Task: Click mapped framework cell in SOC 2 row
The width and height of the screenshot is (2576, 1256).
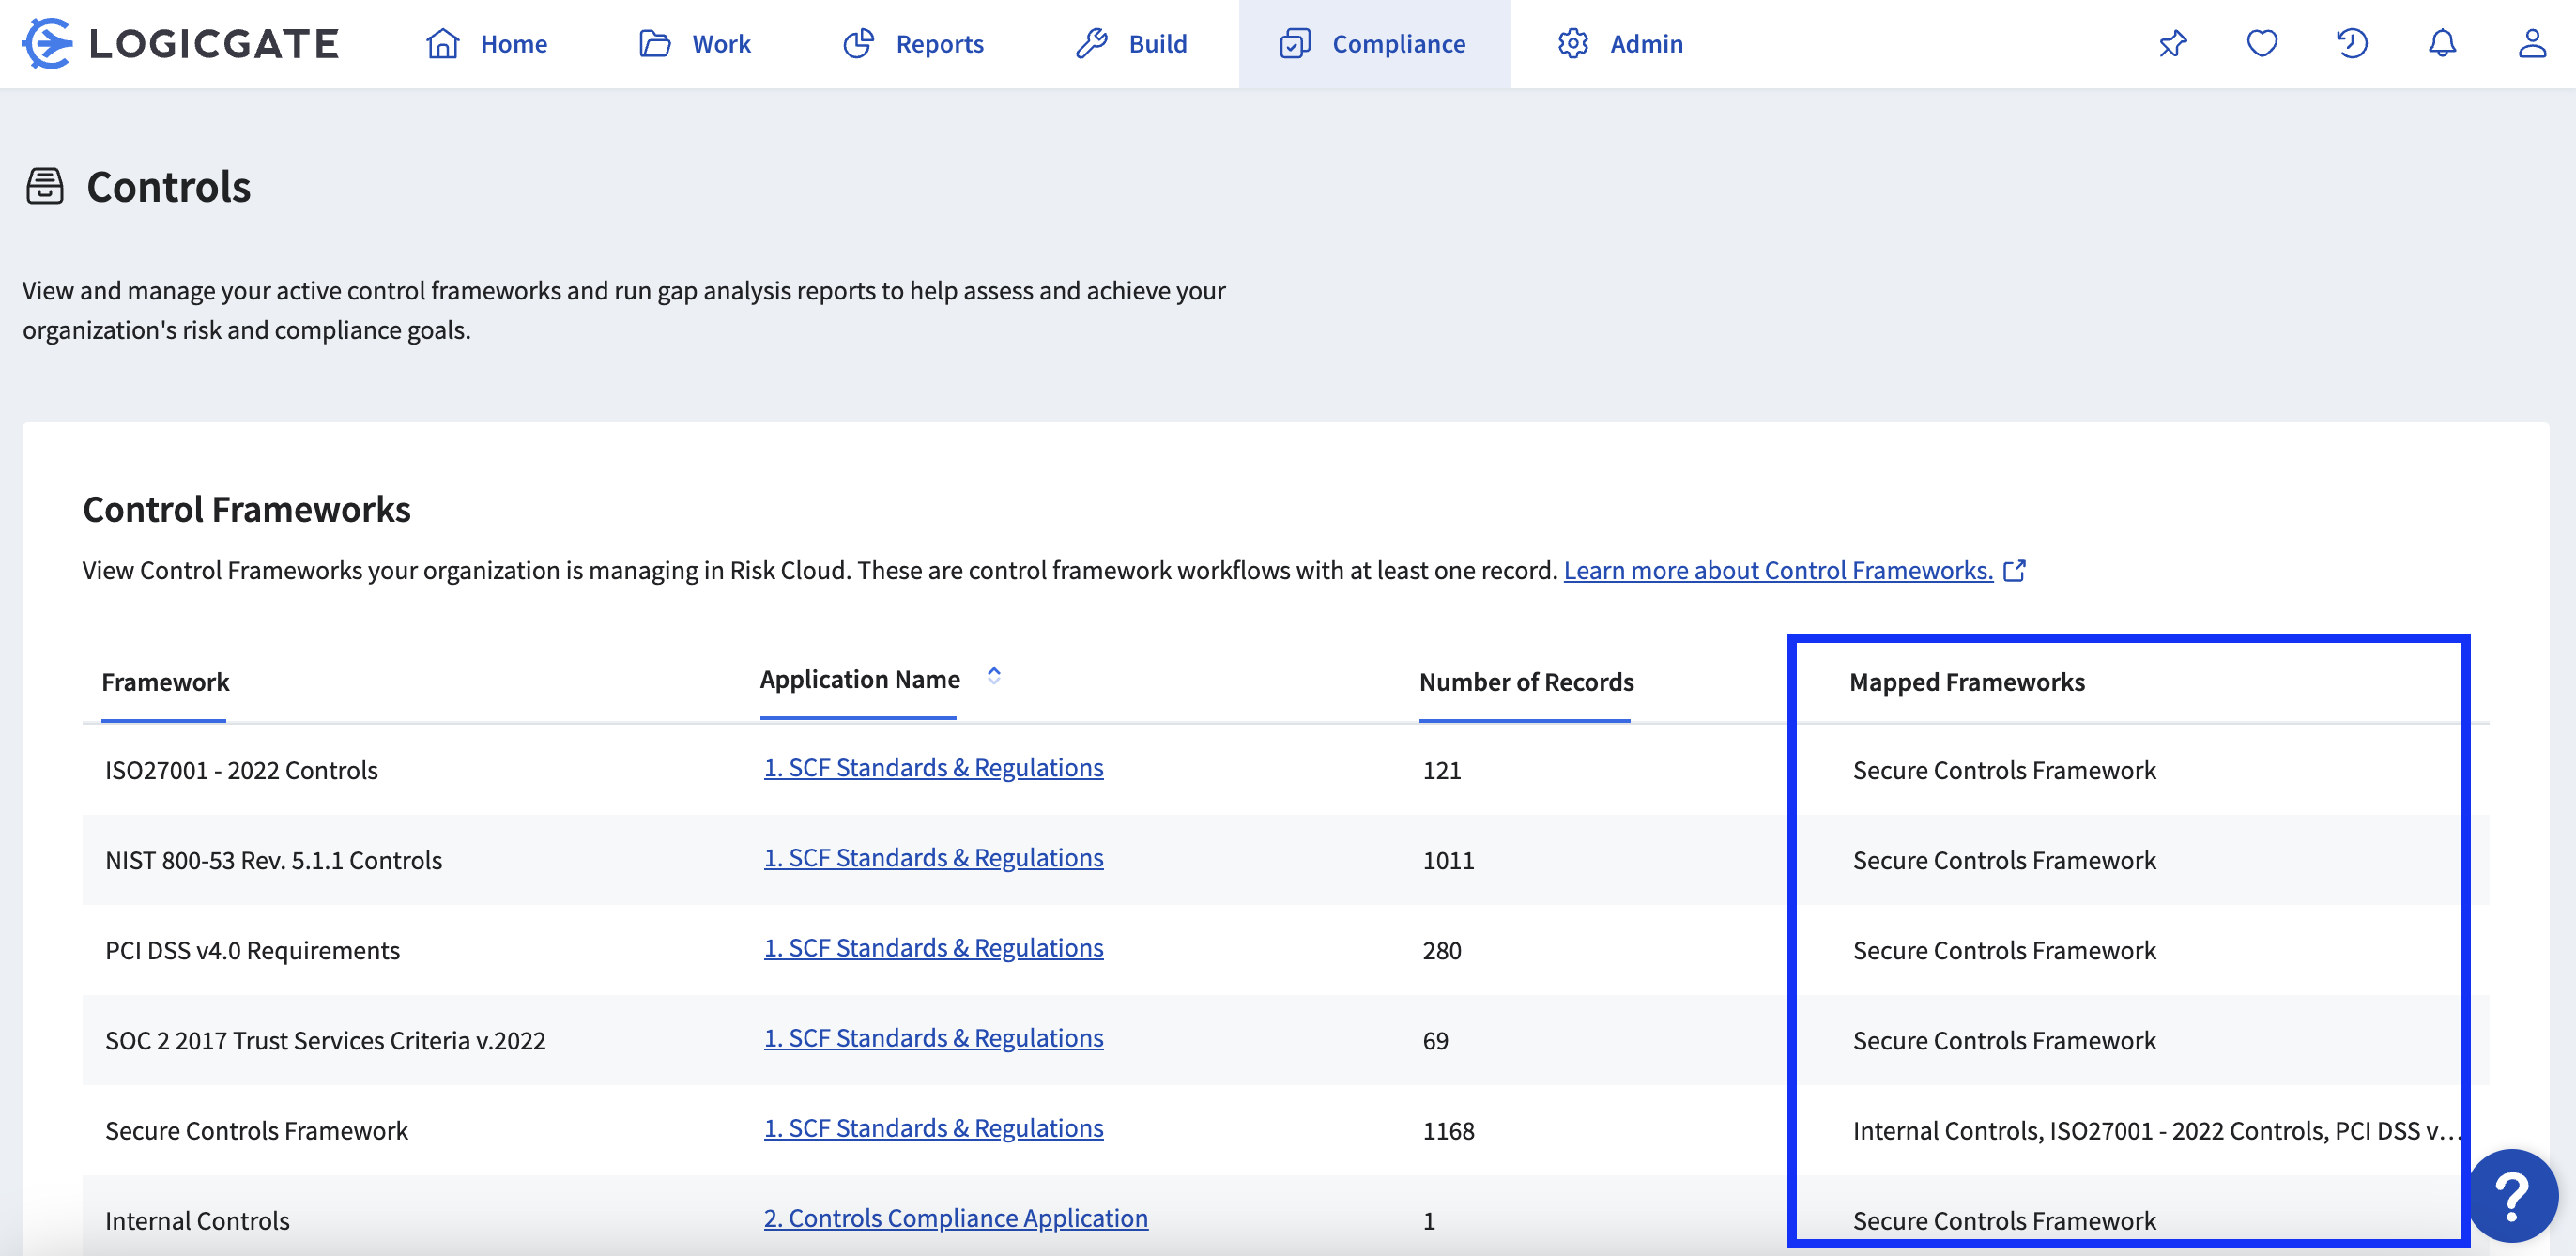Action: pyautogui.click(x=2004, y=1041)
